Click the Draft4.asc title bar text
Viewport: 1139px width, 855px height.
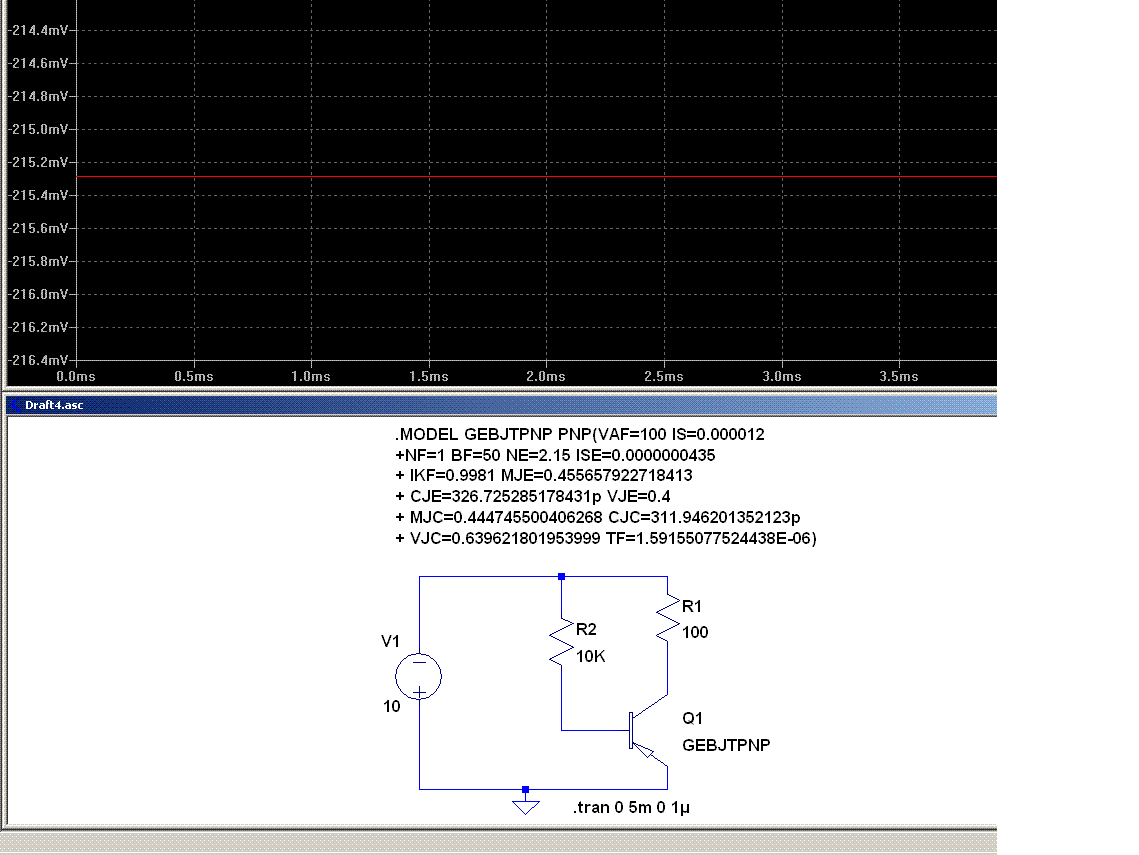point(54,405)
